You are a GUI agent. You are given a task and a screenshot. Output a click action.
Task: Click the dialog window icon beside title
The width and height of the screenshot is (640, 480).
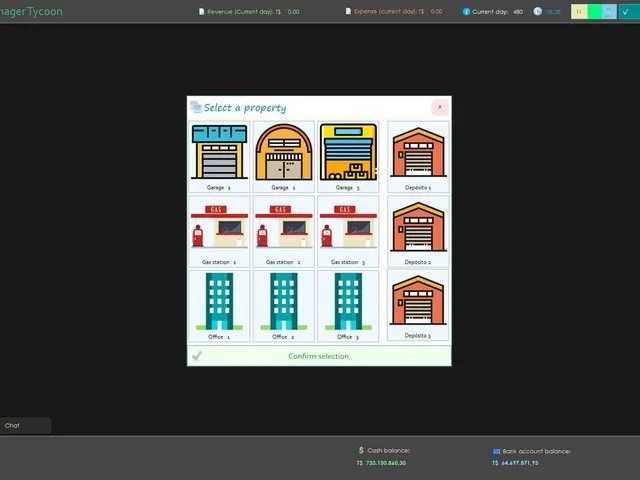pyautogui.click(x=196, y=107)
